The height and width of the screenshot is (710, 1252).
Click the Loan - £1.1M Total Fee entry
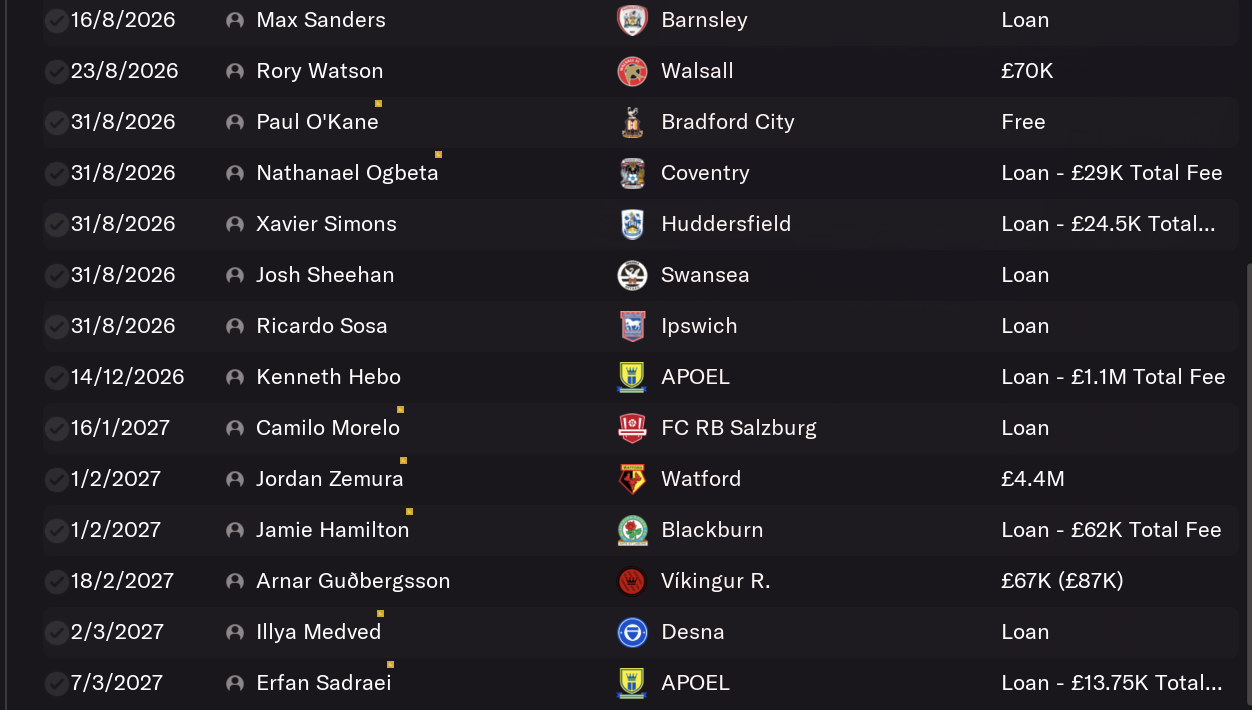point(1113,377)
